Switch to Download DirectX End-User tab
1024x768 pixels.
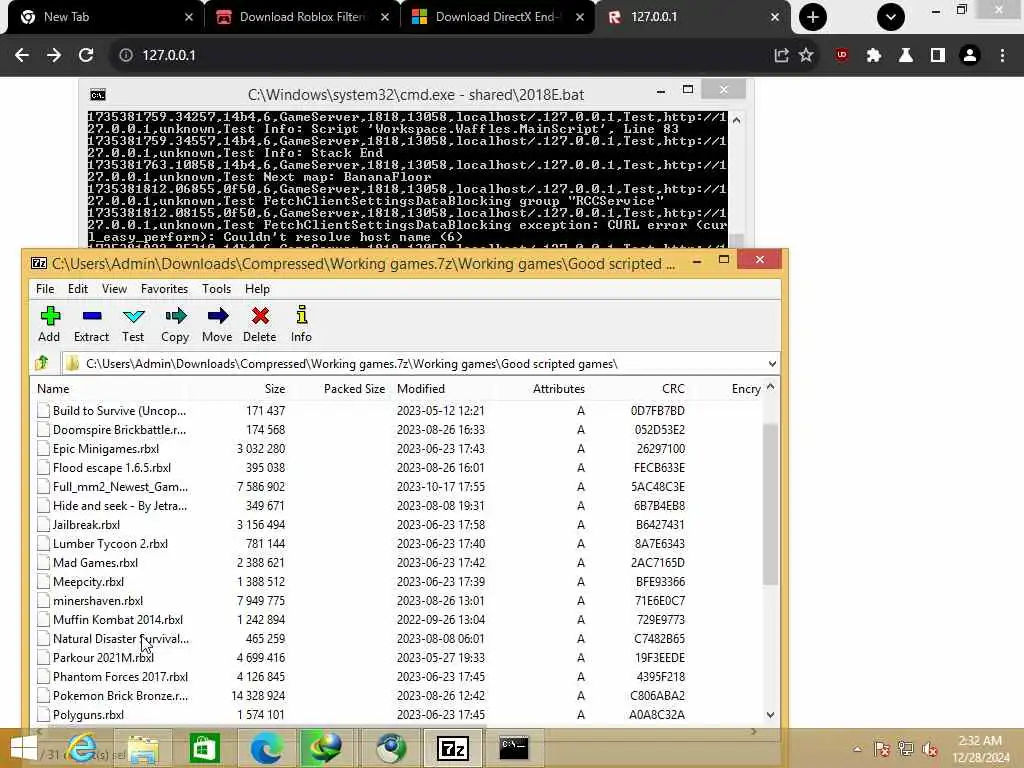498,17
